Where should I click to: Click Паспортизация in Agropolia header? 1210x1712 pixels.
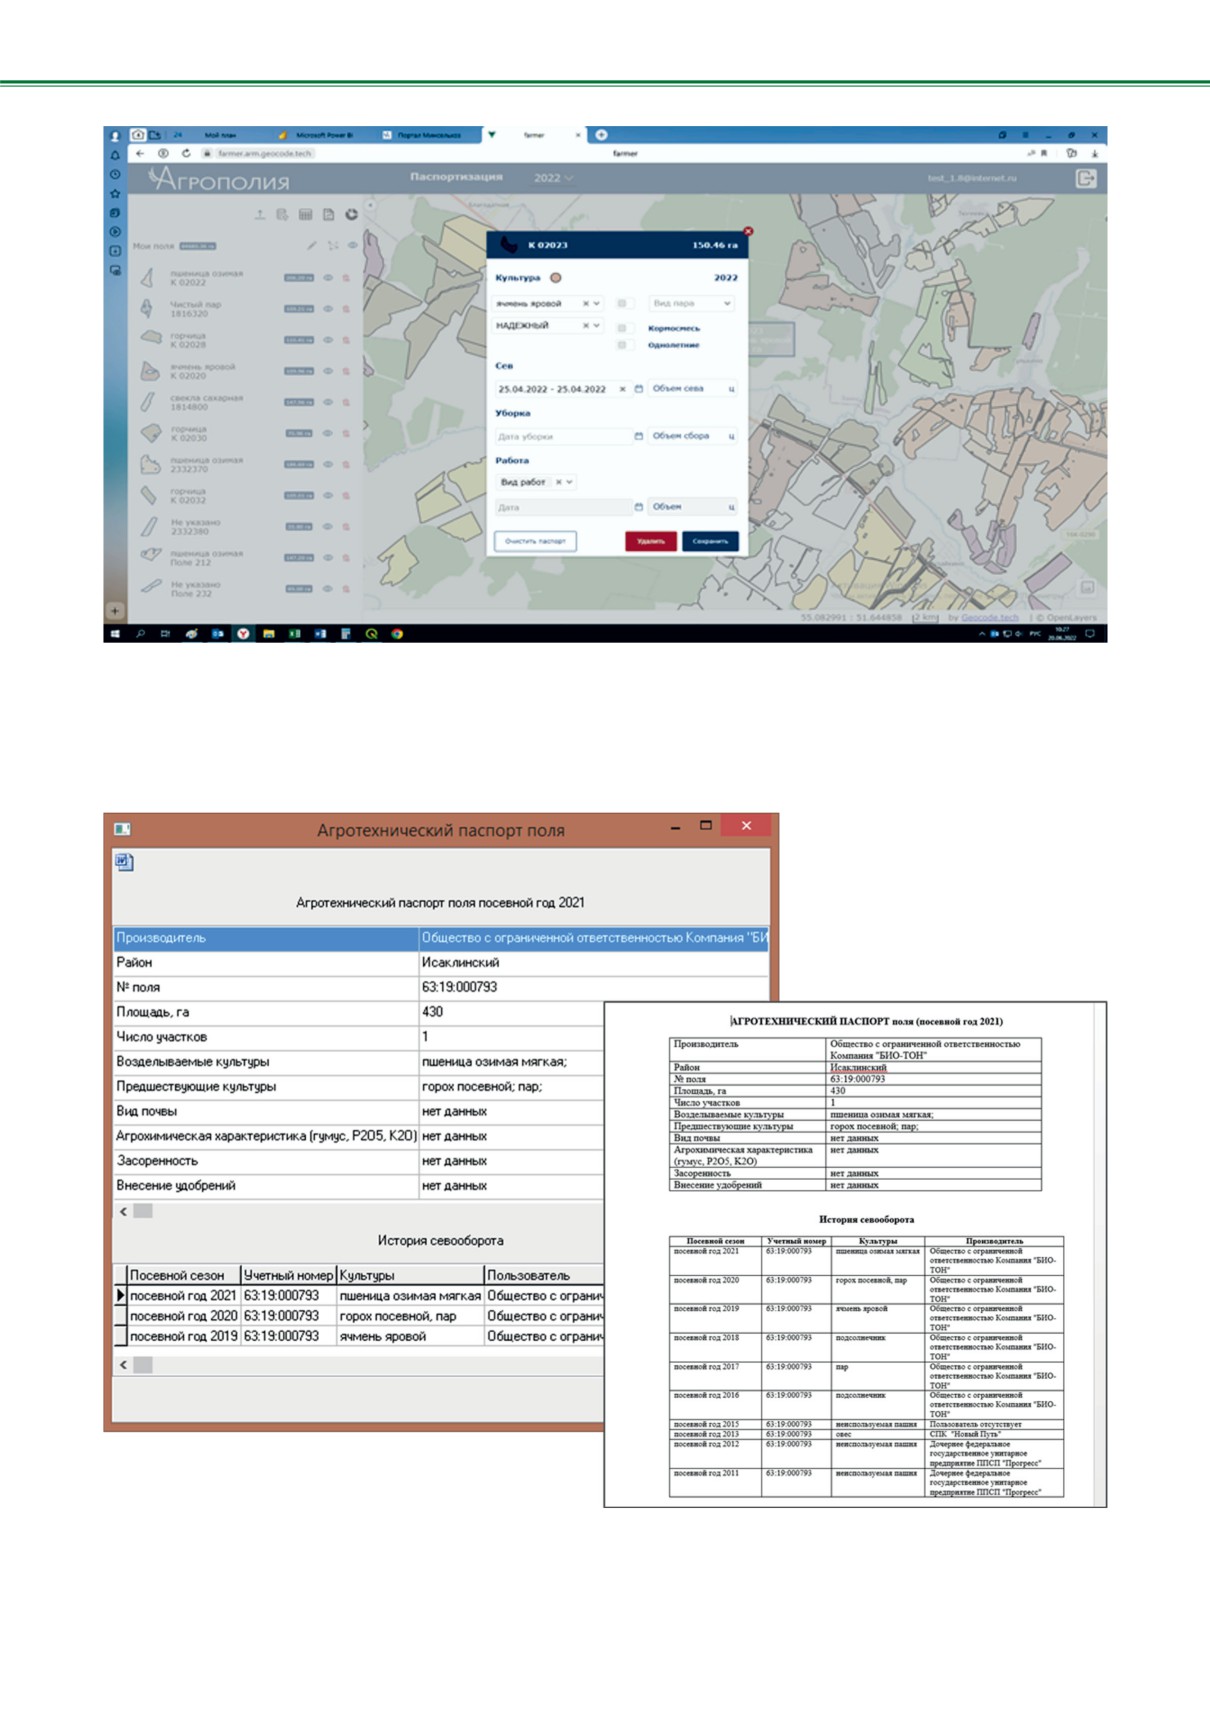point(456,177)
